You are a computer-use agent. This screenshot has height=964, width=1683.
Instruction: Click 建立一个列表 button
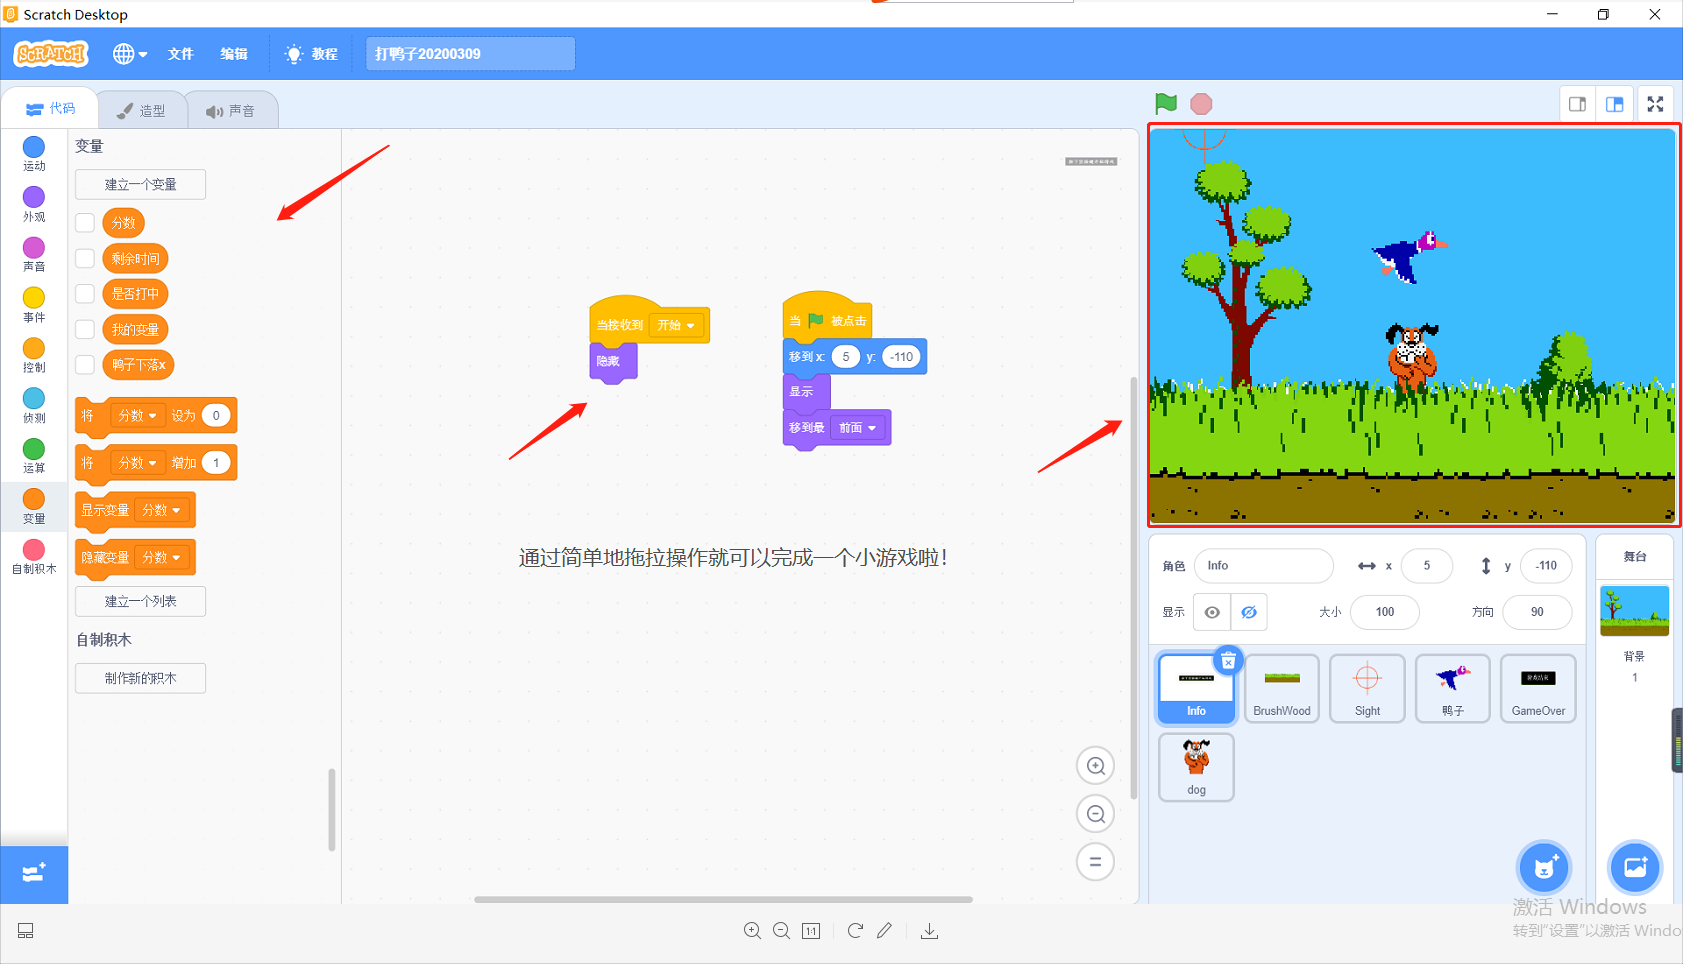140,601
